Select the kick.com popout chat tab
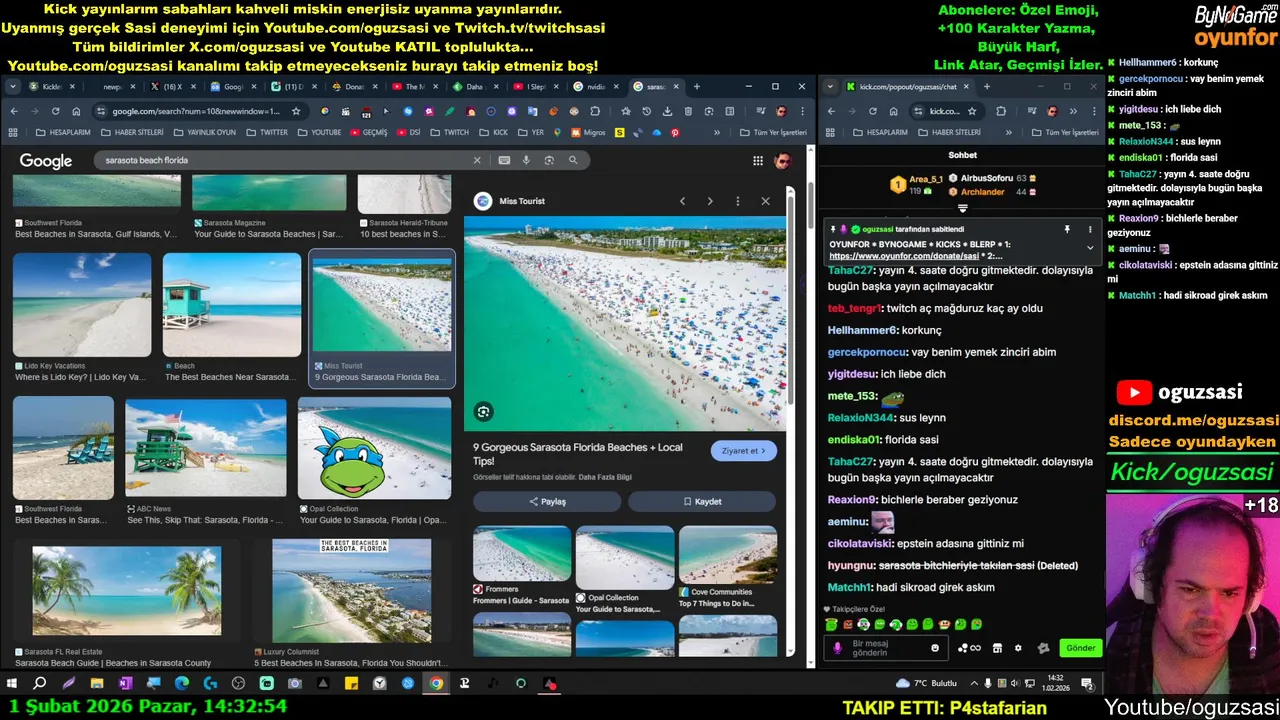The height and width of the screenshot is (720, 1280). tap(907, 87)
